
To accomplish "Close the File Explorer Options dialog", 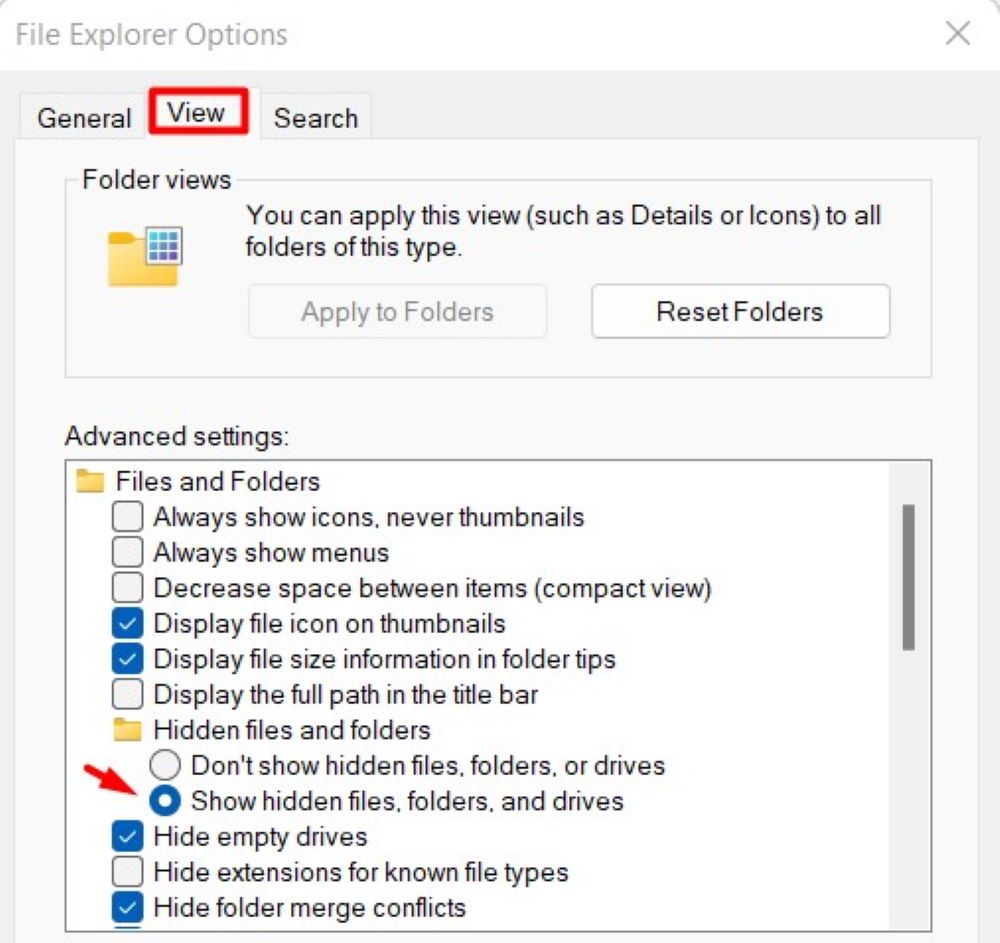I will 957,34.
